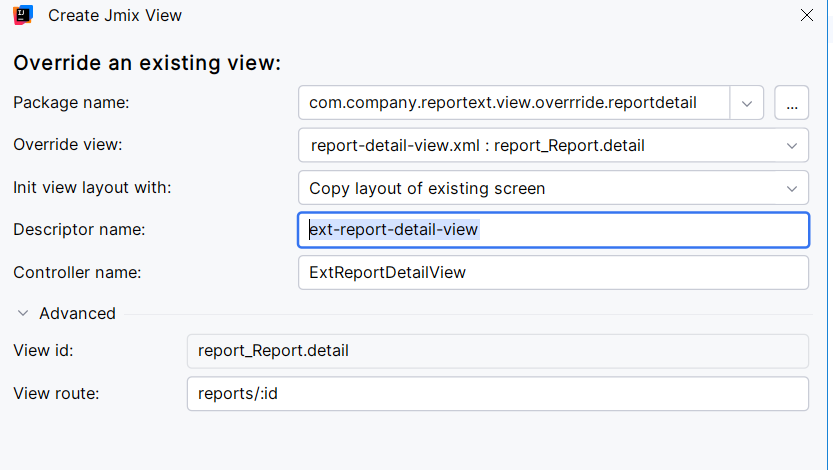
Task: Select the report-detail-view.xml override view combo box
Action: pos(540,146)
